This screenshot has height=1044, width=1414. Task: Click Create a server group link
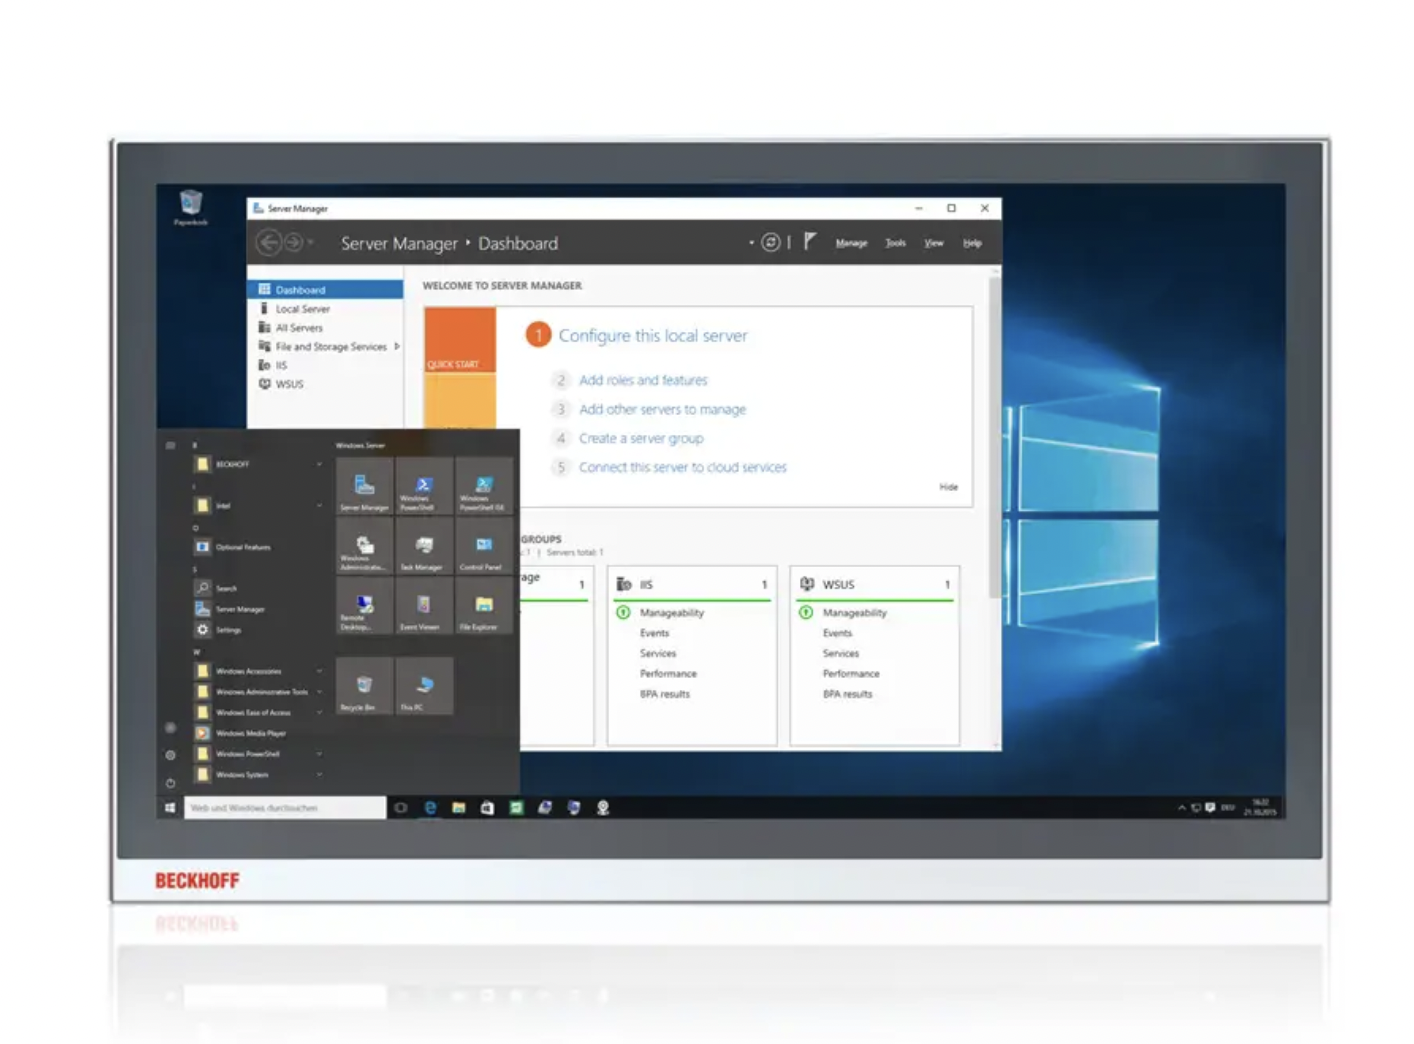pos(641,438)
